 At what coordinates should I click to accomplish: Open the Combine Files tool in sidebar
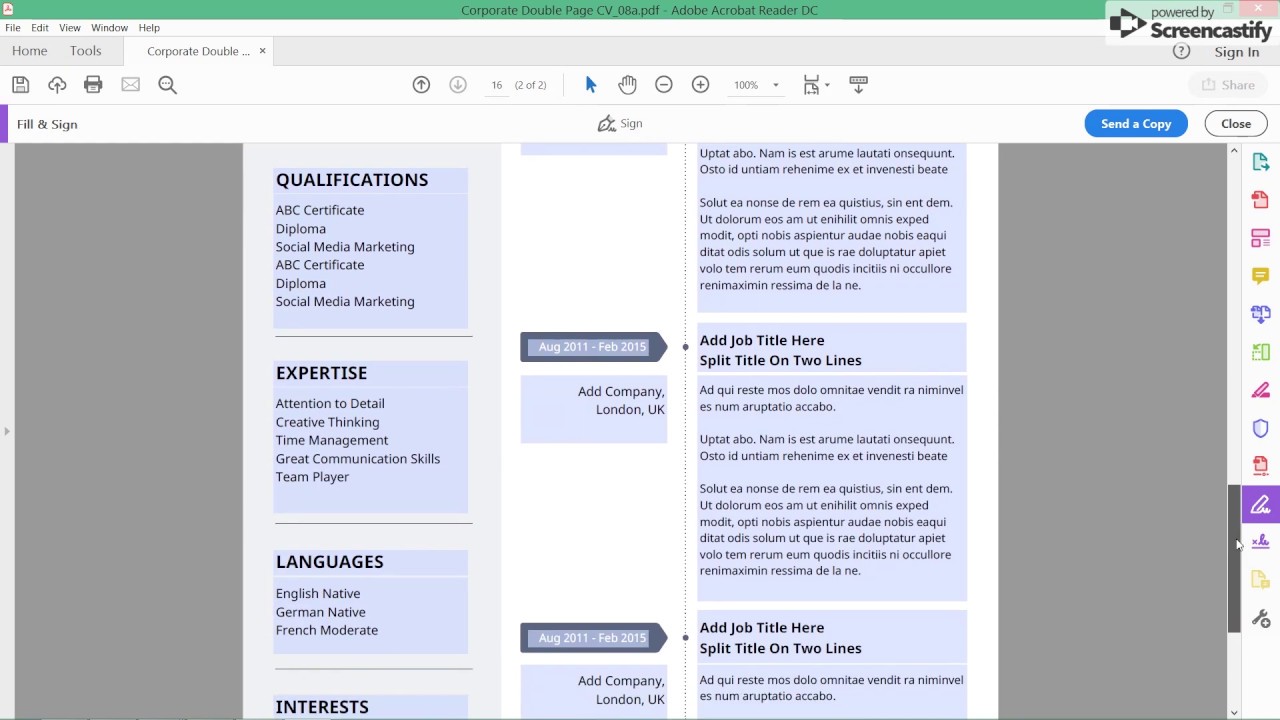(1260, 314)
